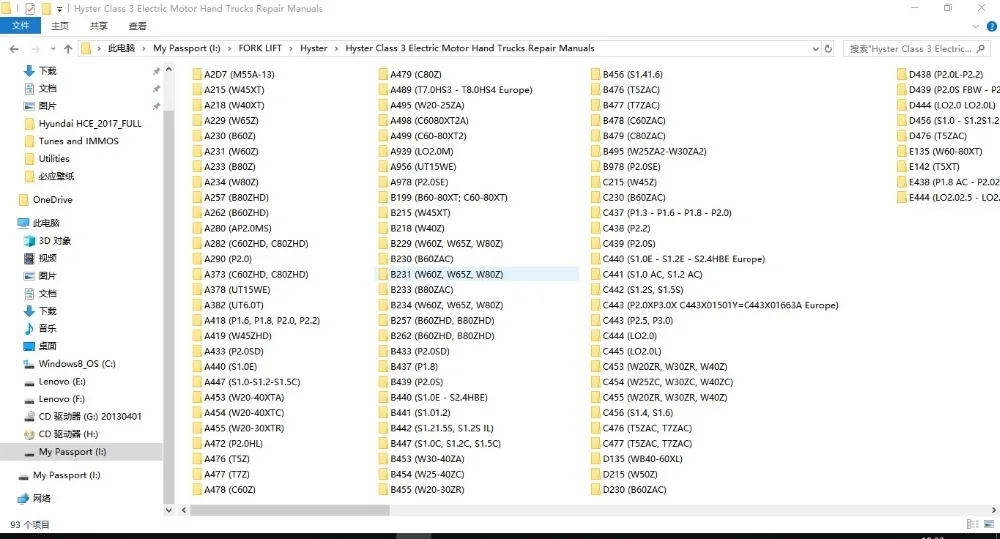This screenshot has height=539, width=1000.
Task: Select folder A939 (LO2.0M)
Action: (x=416, y=151)
